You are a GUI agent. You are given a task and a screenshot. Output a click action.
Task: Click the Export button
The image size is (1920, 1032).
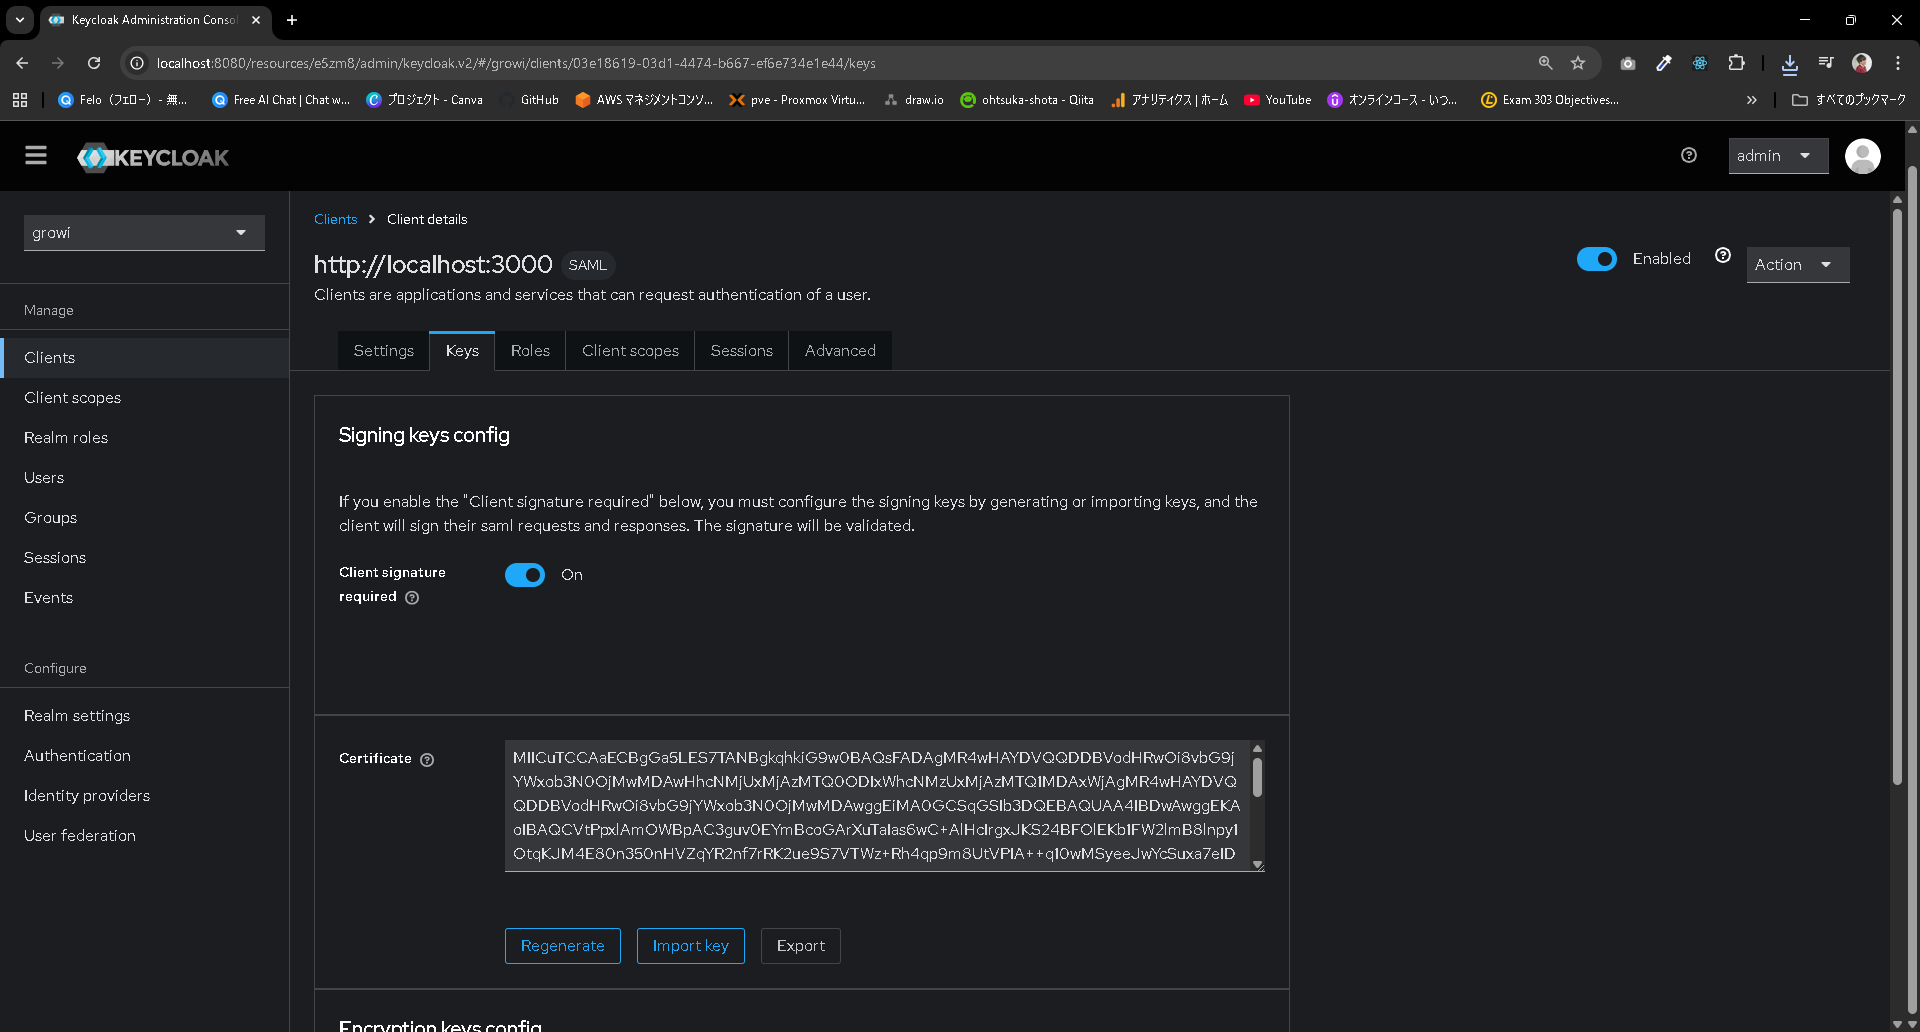click(x=801, y=946)
